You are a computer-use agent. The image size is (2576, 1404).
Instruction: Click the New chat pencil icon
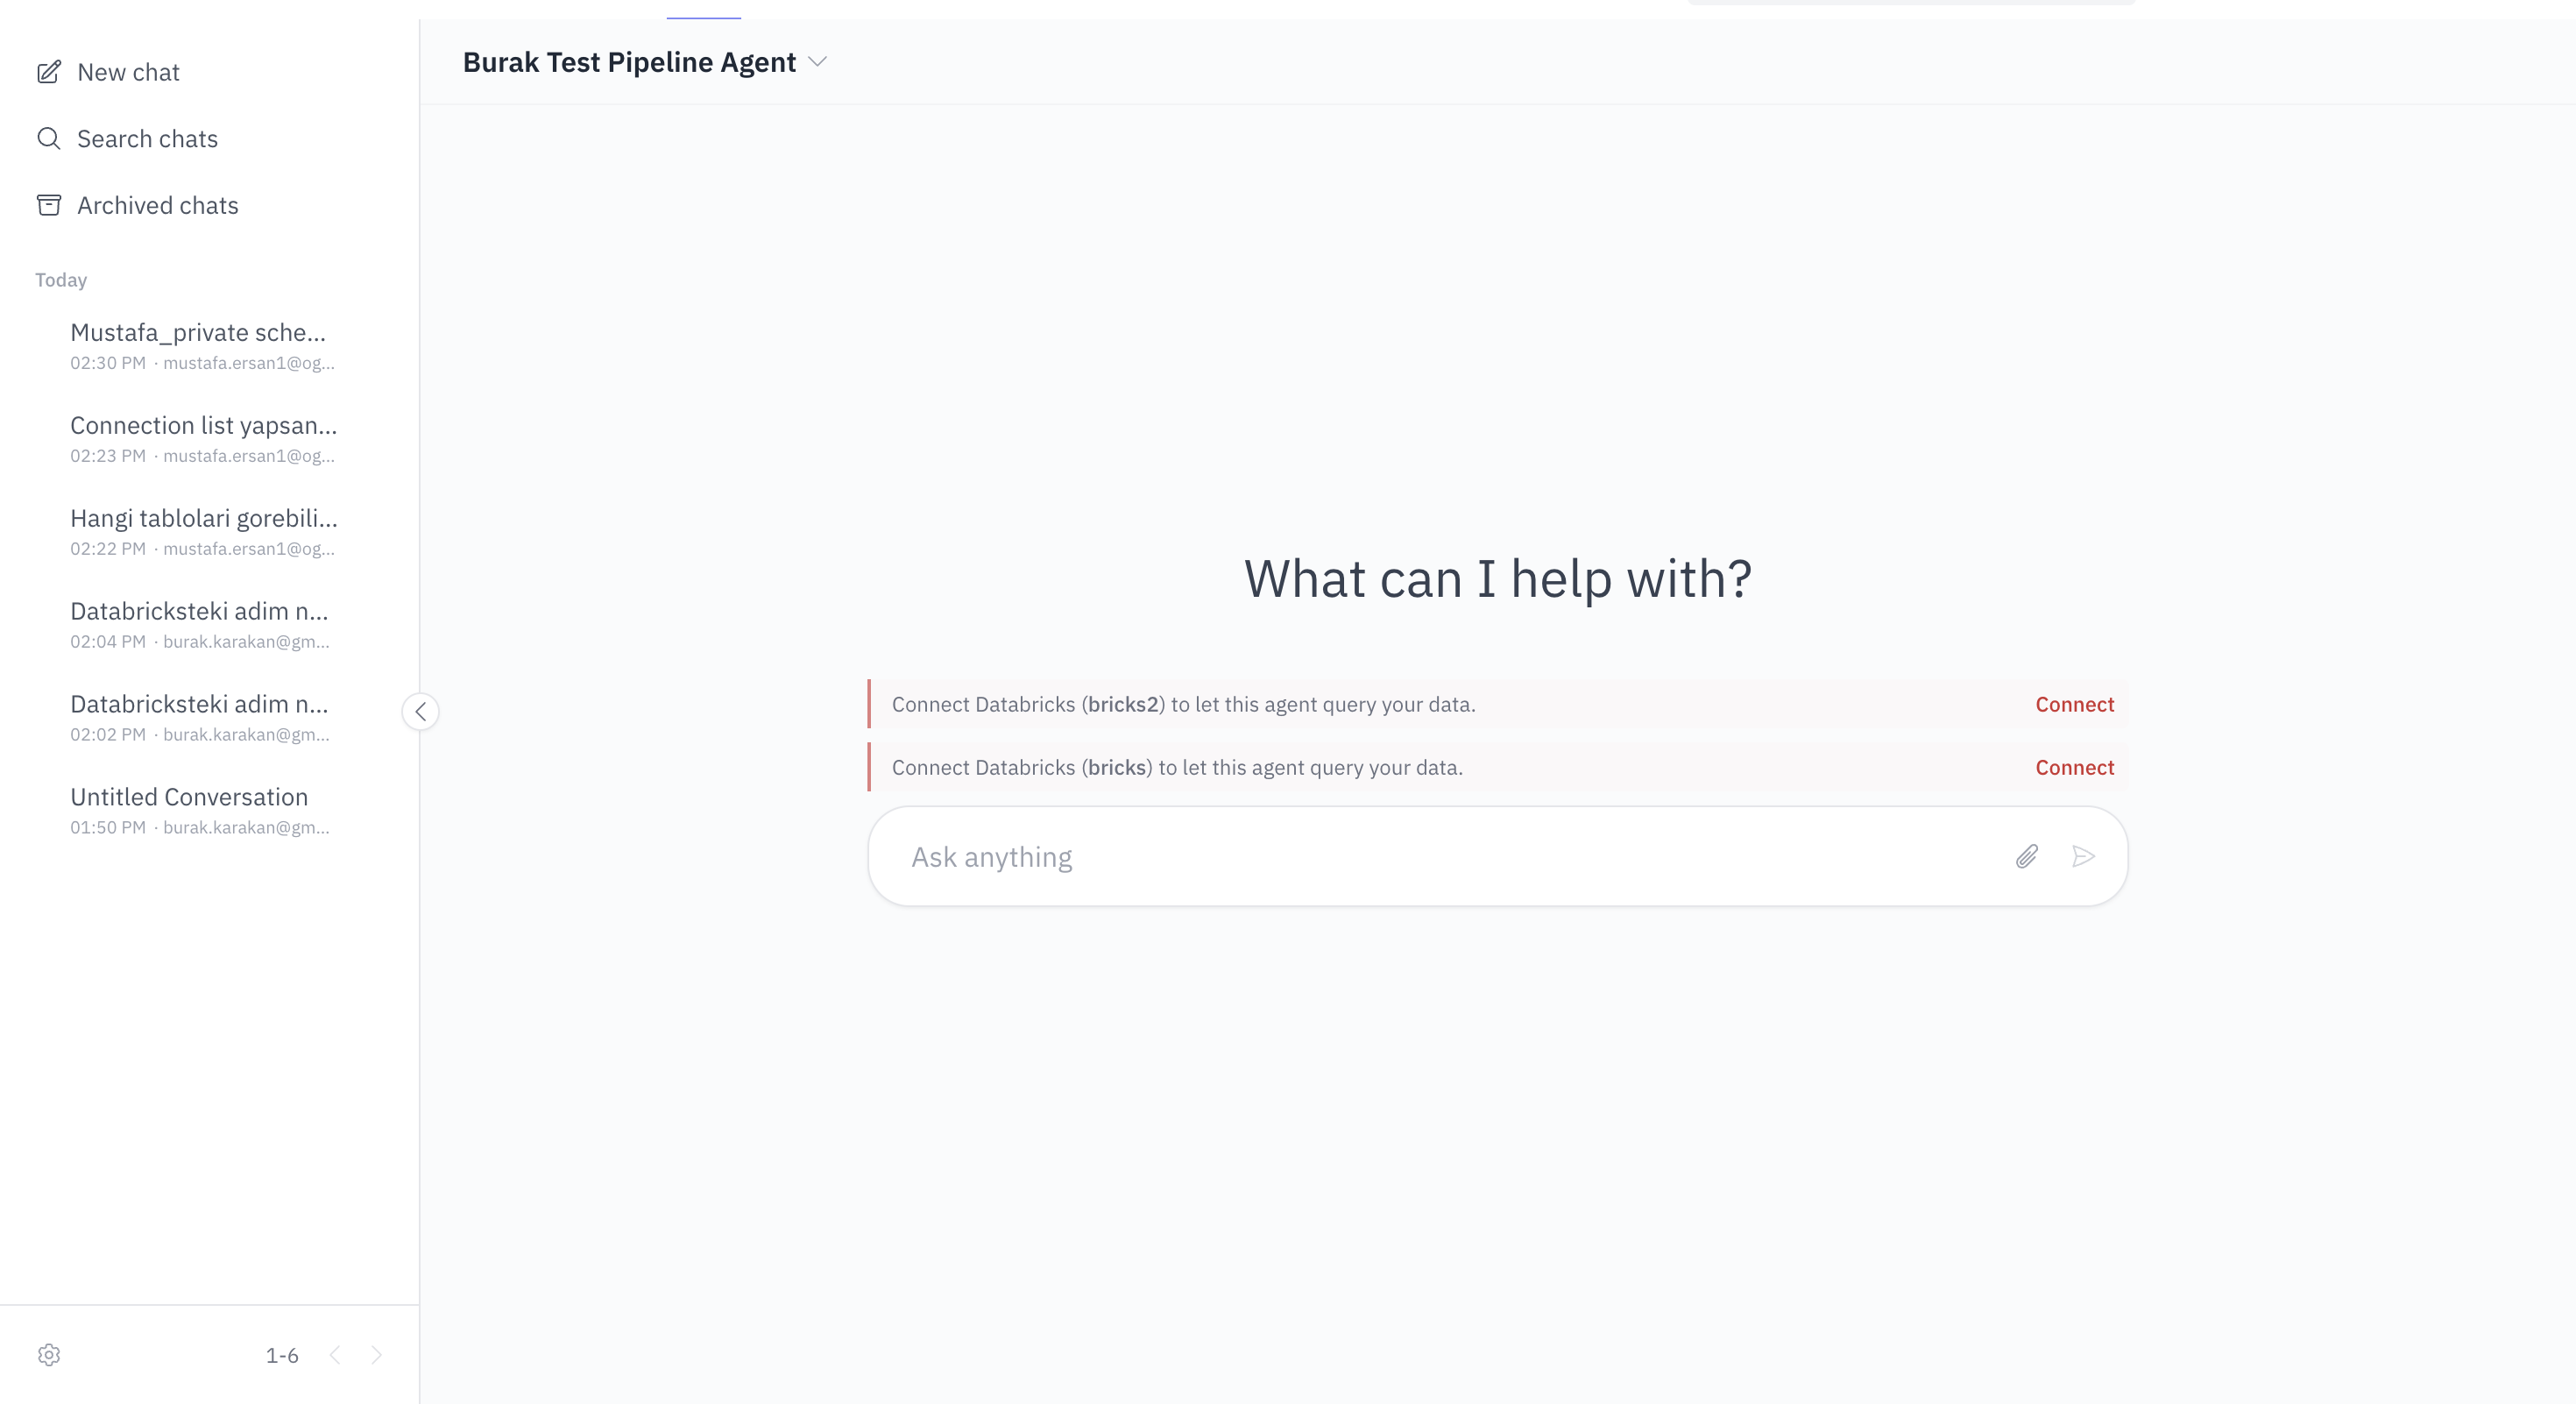(49, 72)
